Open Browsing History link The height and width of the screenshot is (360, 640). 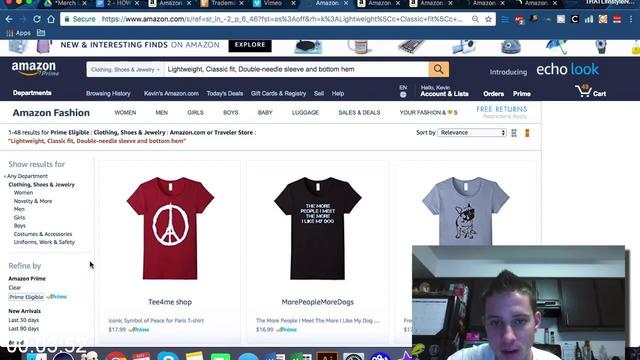coord(108,93)
